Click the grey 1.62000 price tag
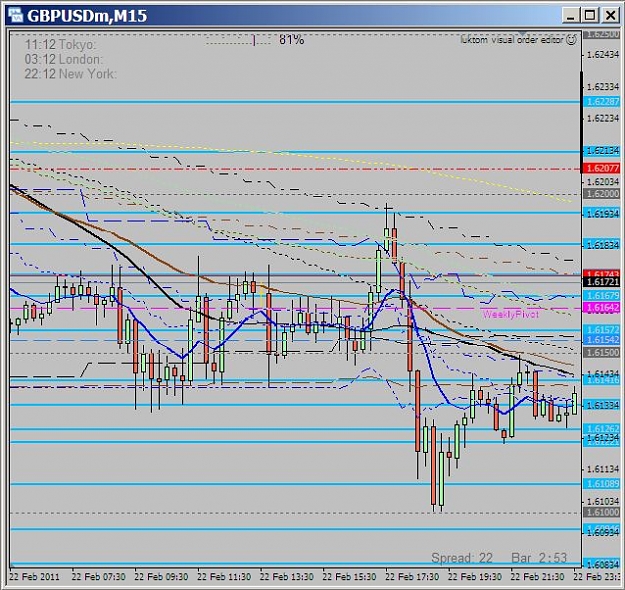 [x=602, y=194]
